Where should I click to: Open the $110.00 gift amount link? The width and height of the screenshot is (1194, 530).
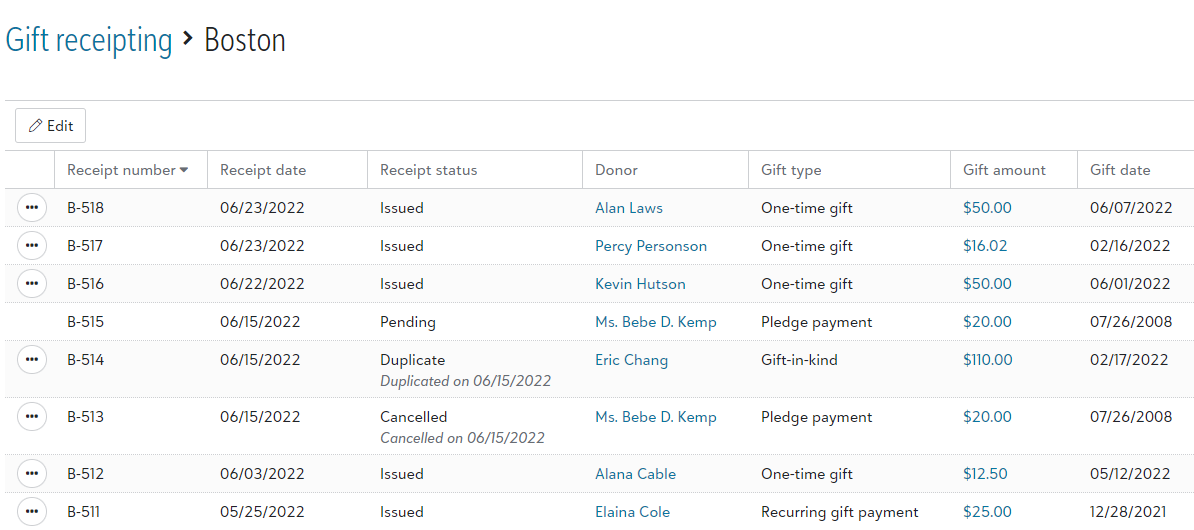[988, 360]
